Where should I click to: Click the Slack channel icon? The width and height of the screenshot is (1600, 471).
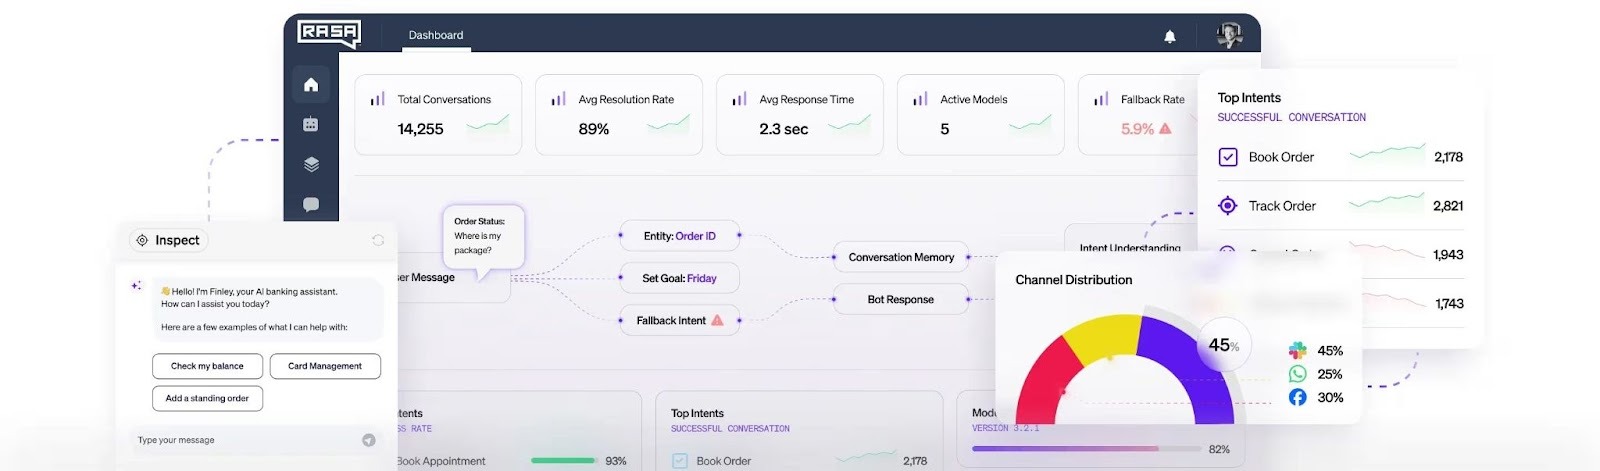1297,350
